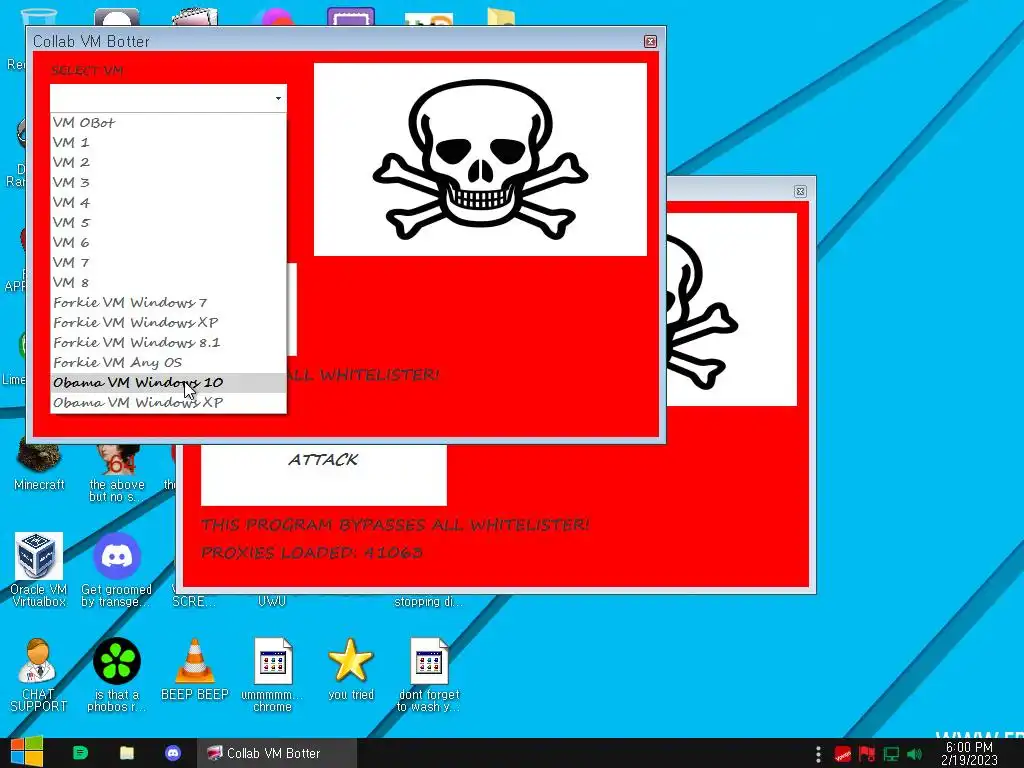Open network monitor tray icon

pyautogui.click(x=891, y=754)
